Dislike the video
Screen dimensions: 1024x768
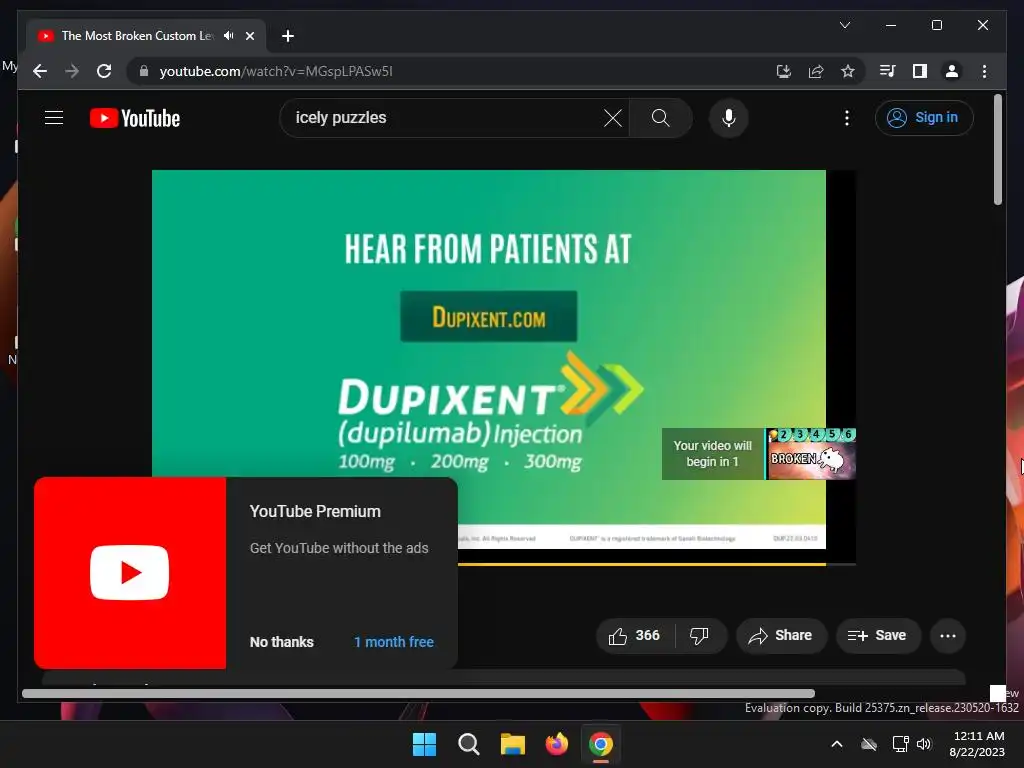[699, 635]
